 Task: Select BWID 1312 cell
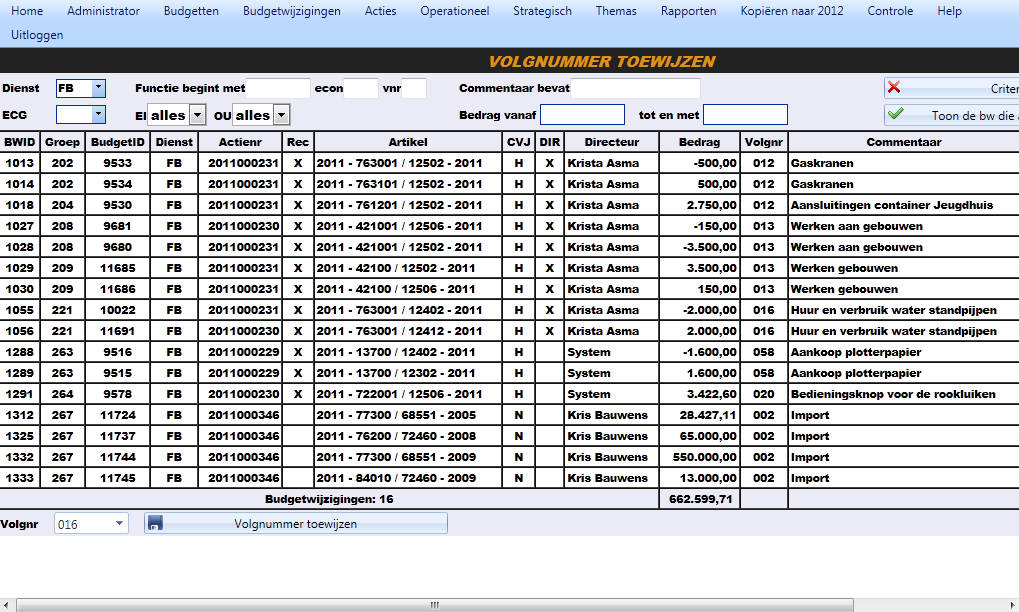tap(19, 414)
